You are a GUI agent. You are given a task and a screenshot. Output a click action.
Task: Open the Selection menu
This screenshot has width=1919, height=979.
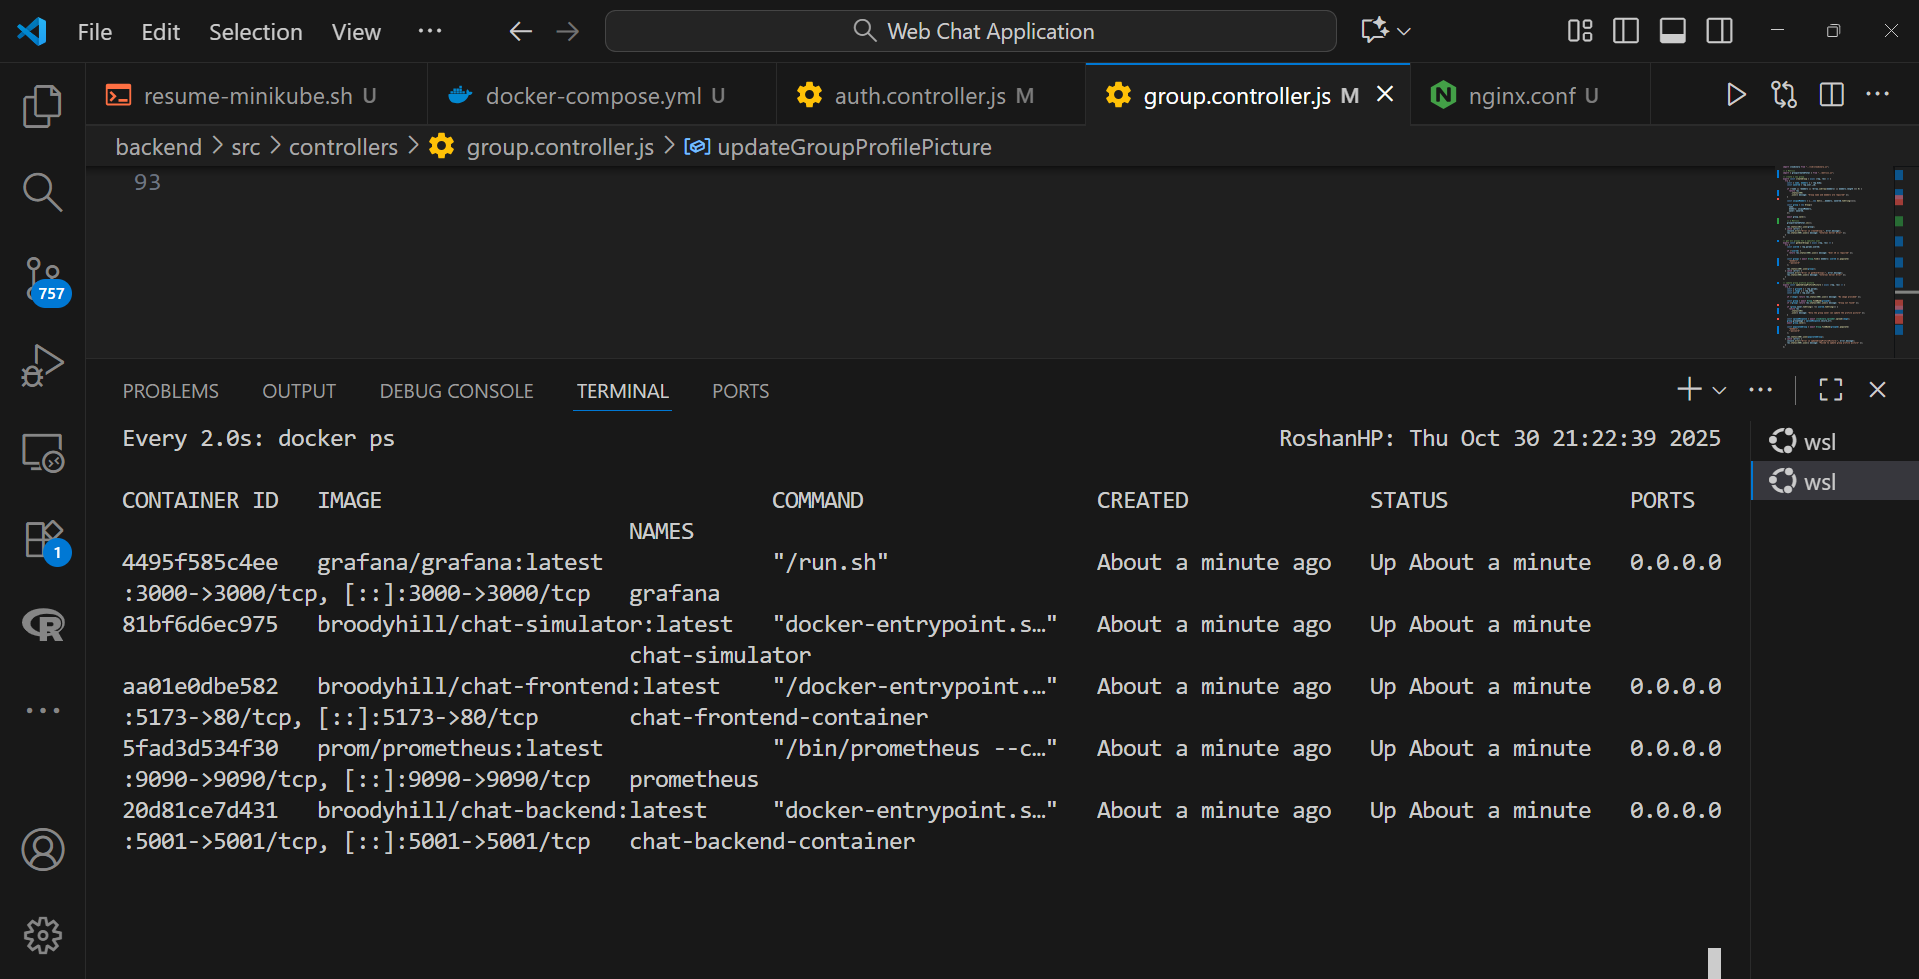tap(255, 31)
